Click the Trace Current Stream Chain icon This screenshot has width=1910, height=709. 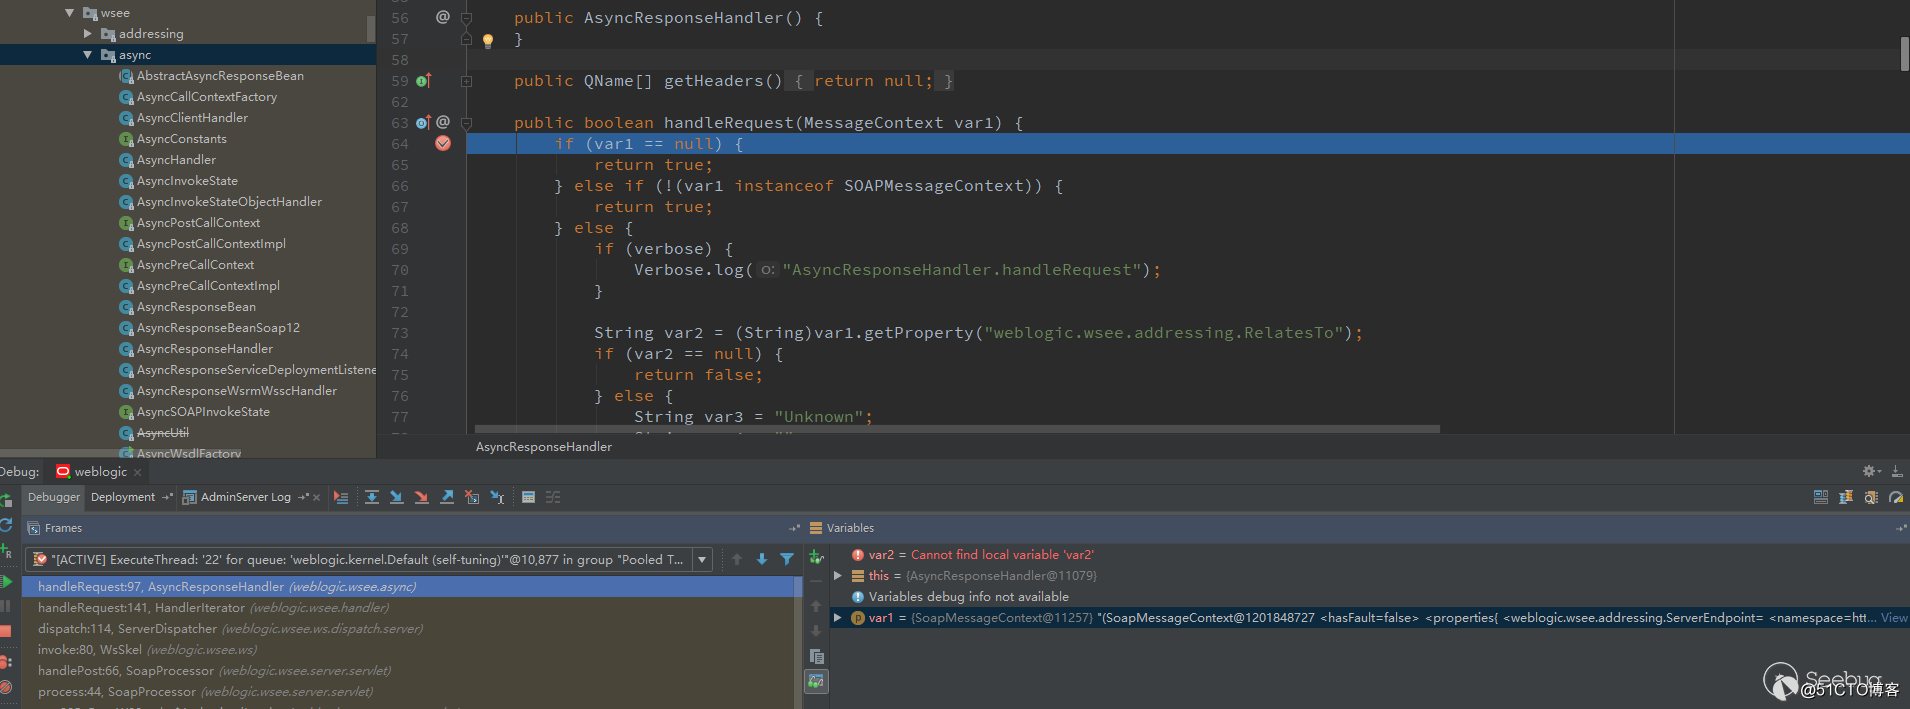pos(553,497)
